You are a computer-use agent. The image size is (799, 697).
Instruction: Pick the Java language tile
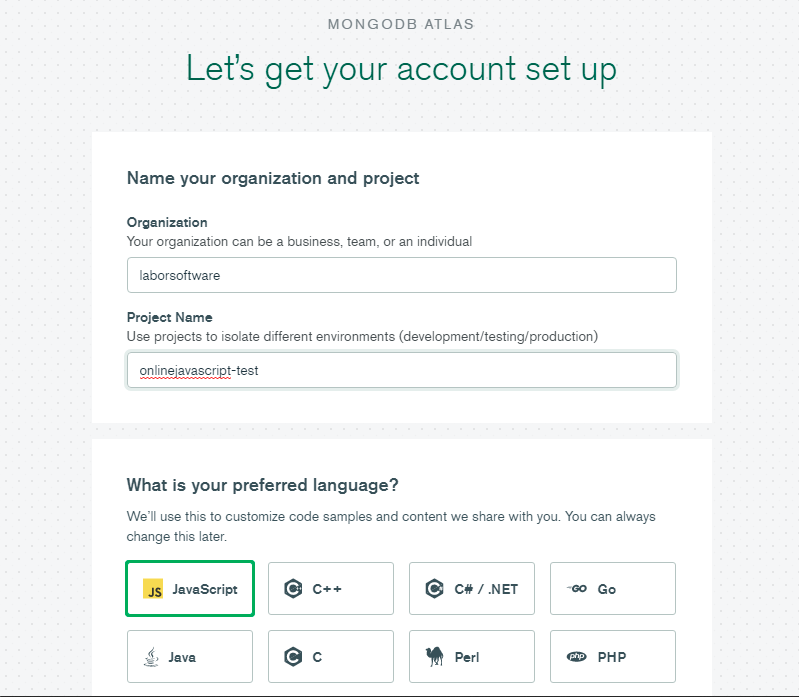coord(190,657)
